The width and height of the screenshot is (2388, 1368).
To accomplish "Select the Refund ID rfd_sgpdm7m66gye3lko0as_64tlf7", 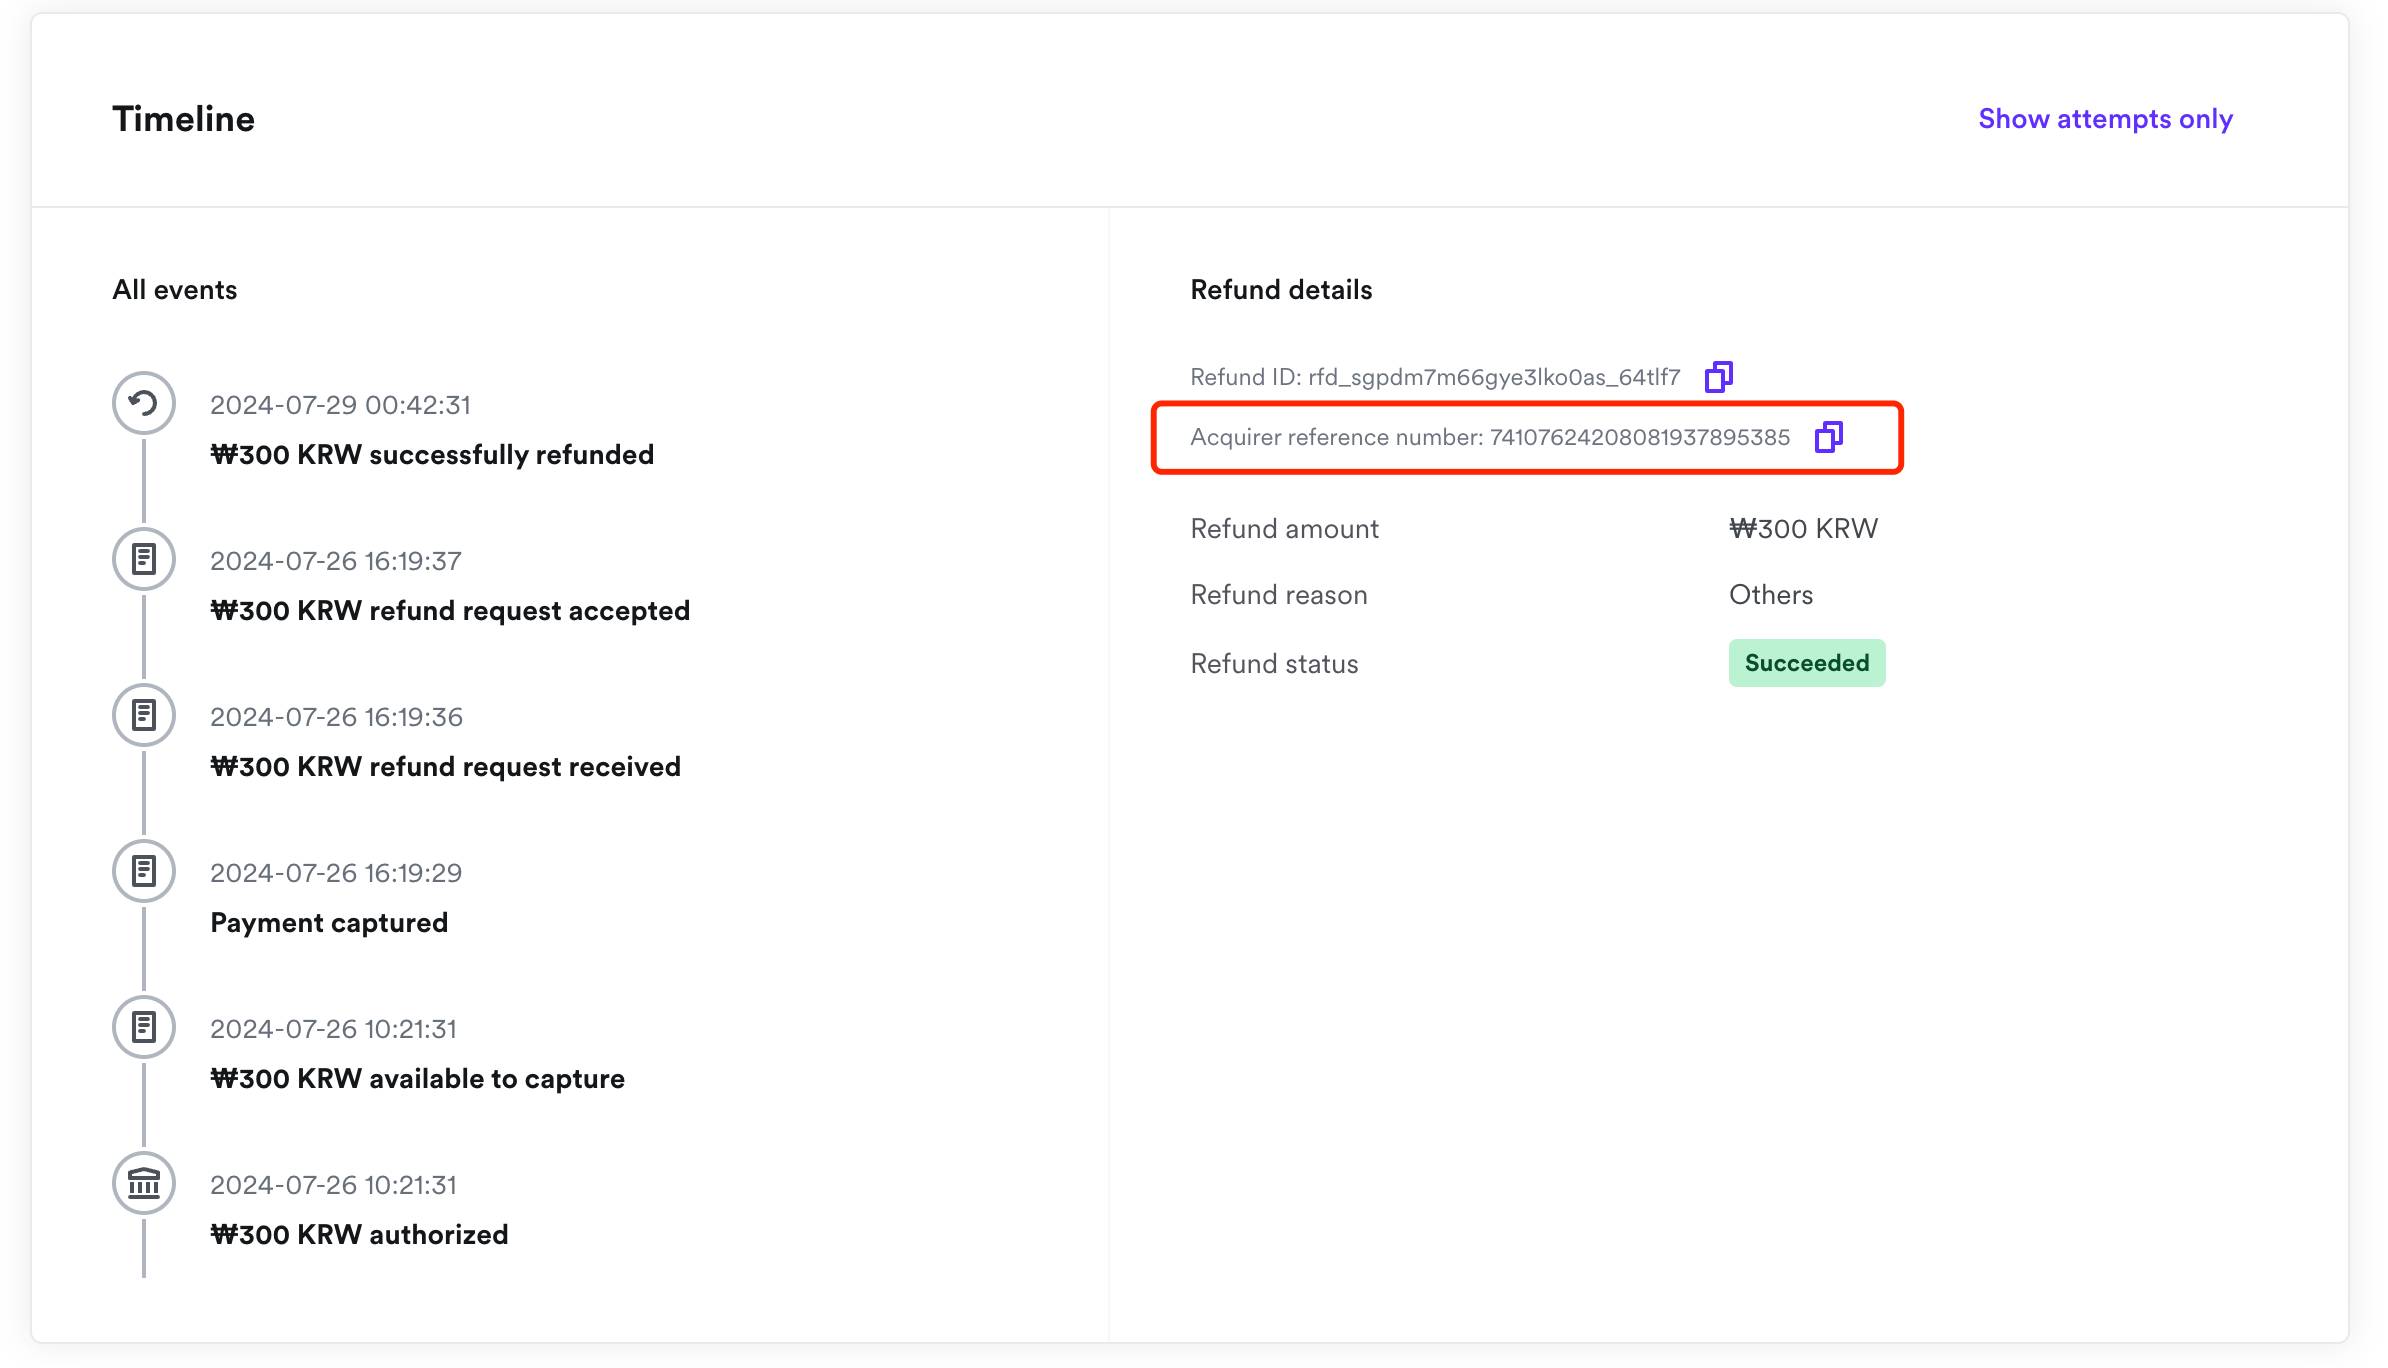I will [1494, 377].
